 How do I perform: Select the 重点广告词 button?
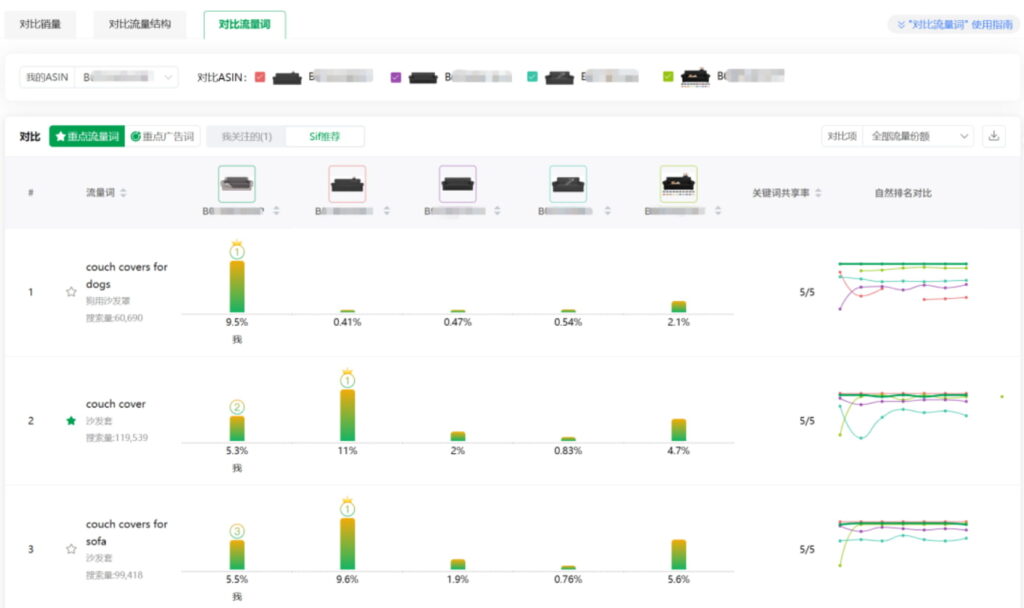163,136
